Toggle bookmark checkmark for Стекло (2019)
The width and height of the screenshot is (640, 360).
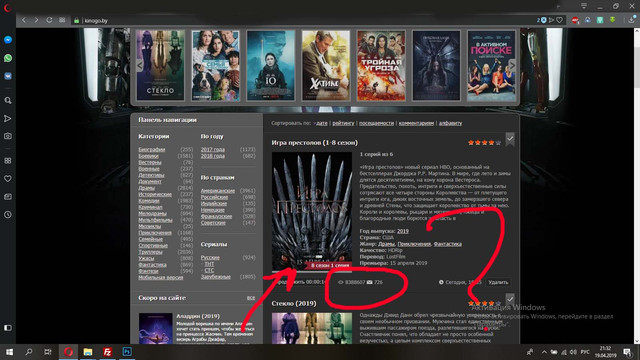(x=510, y=299)
